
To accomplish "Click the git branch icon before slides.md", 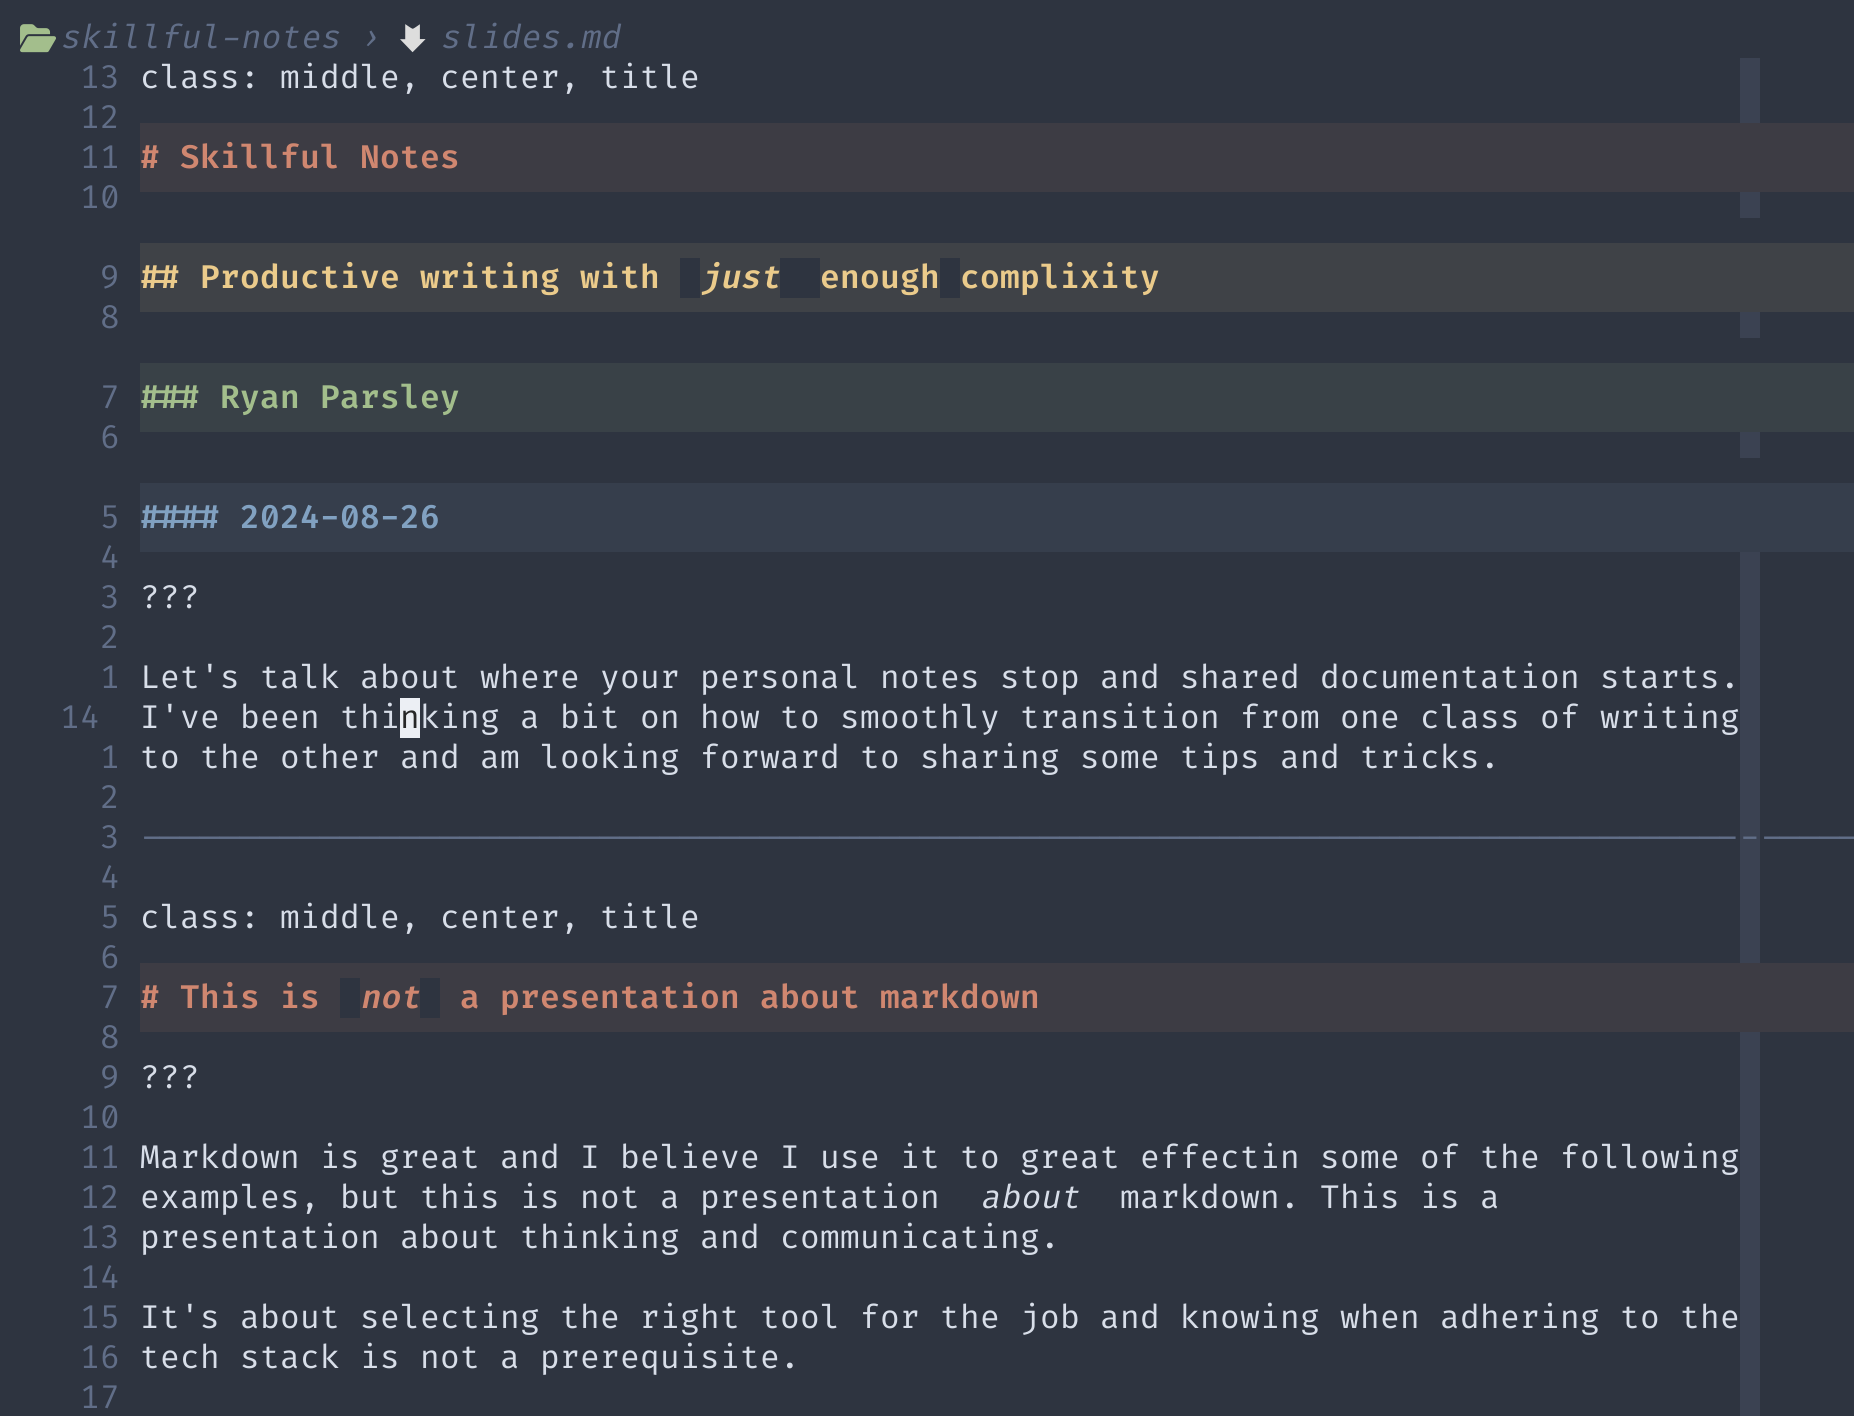I will 413,35.
